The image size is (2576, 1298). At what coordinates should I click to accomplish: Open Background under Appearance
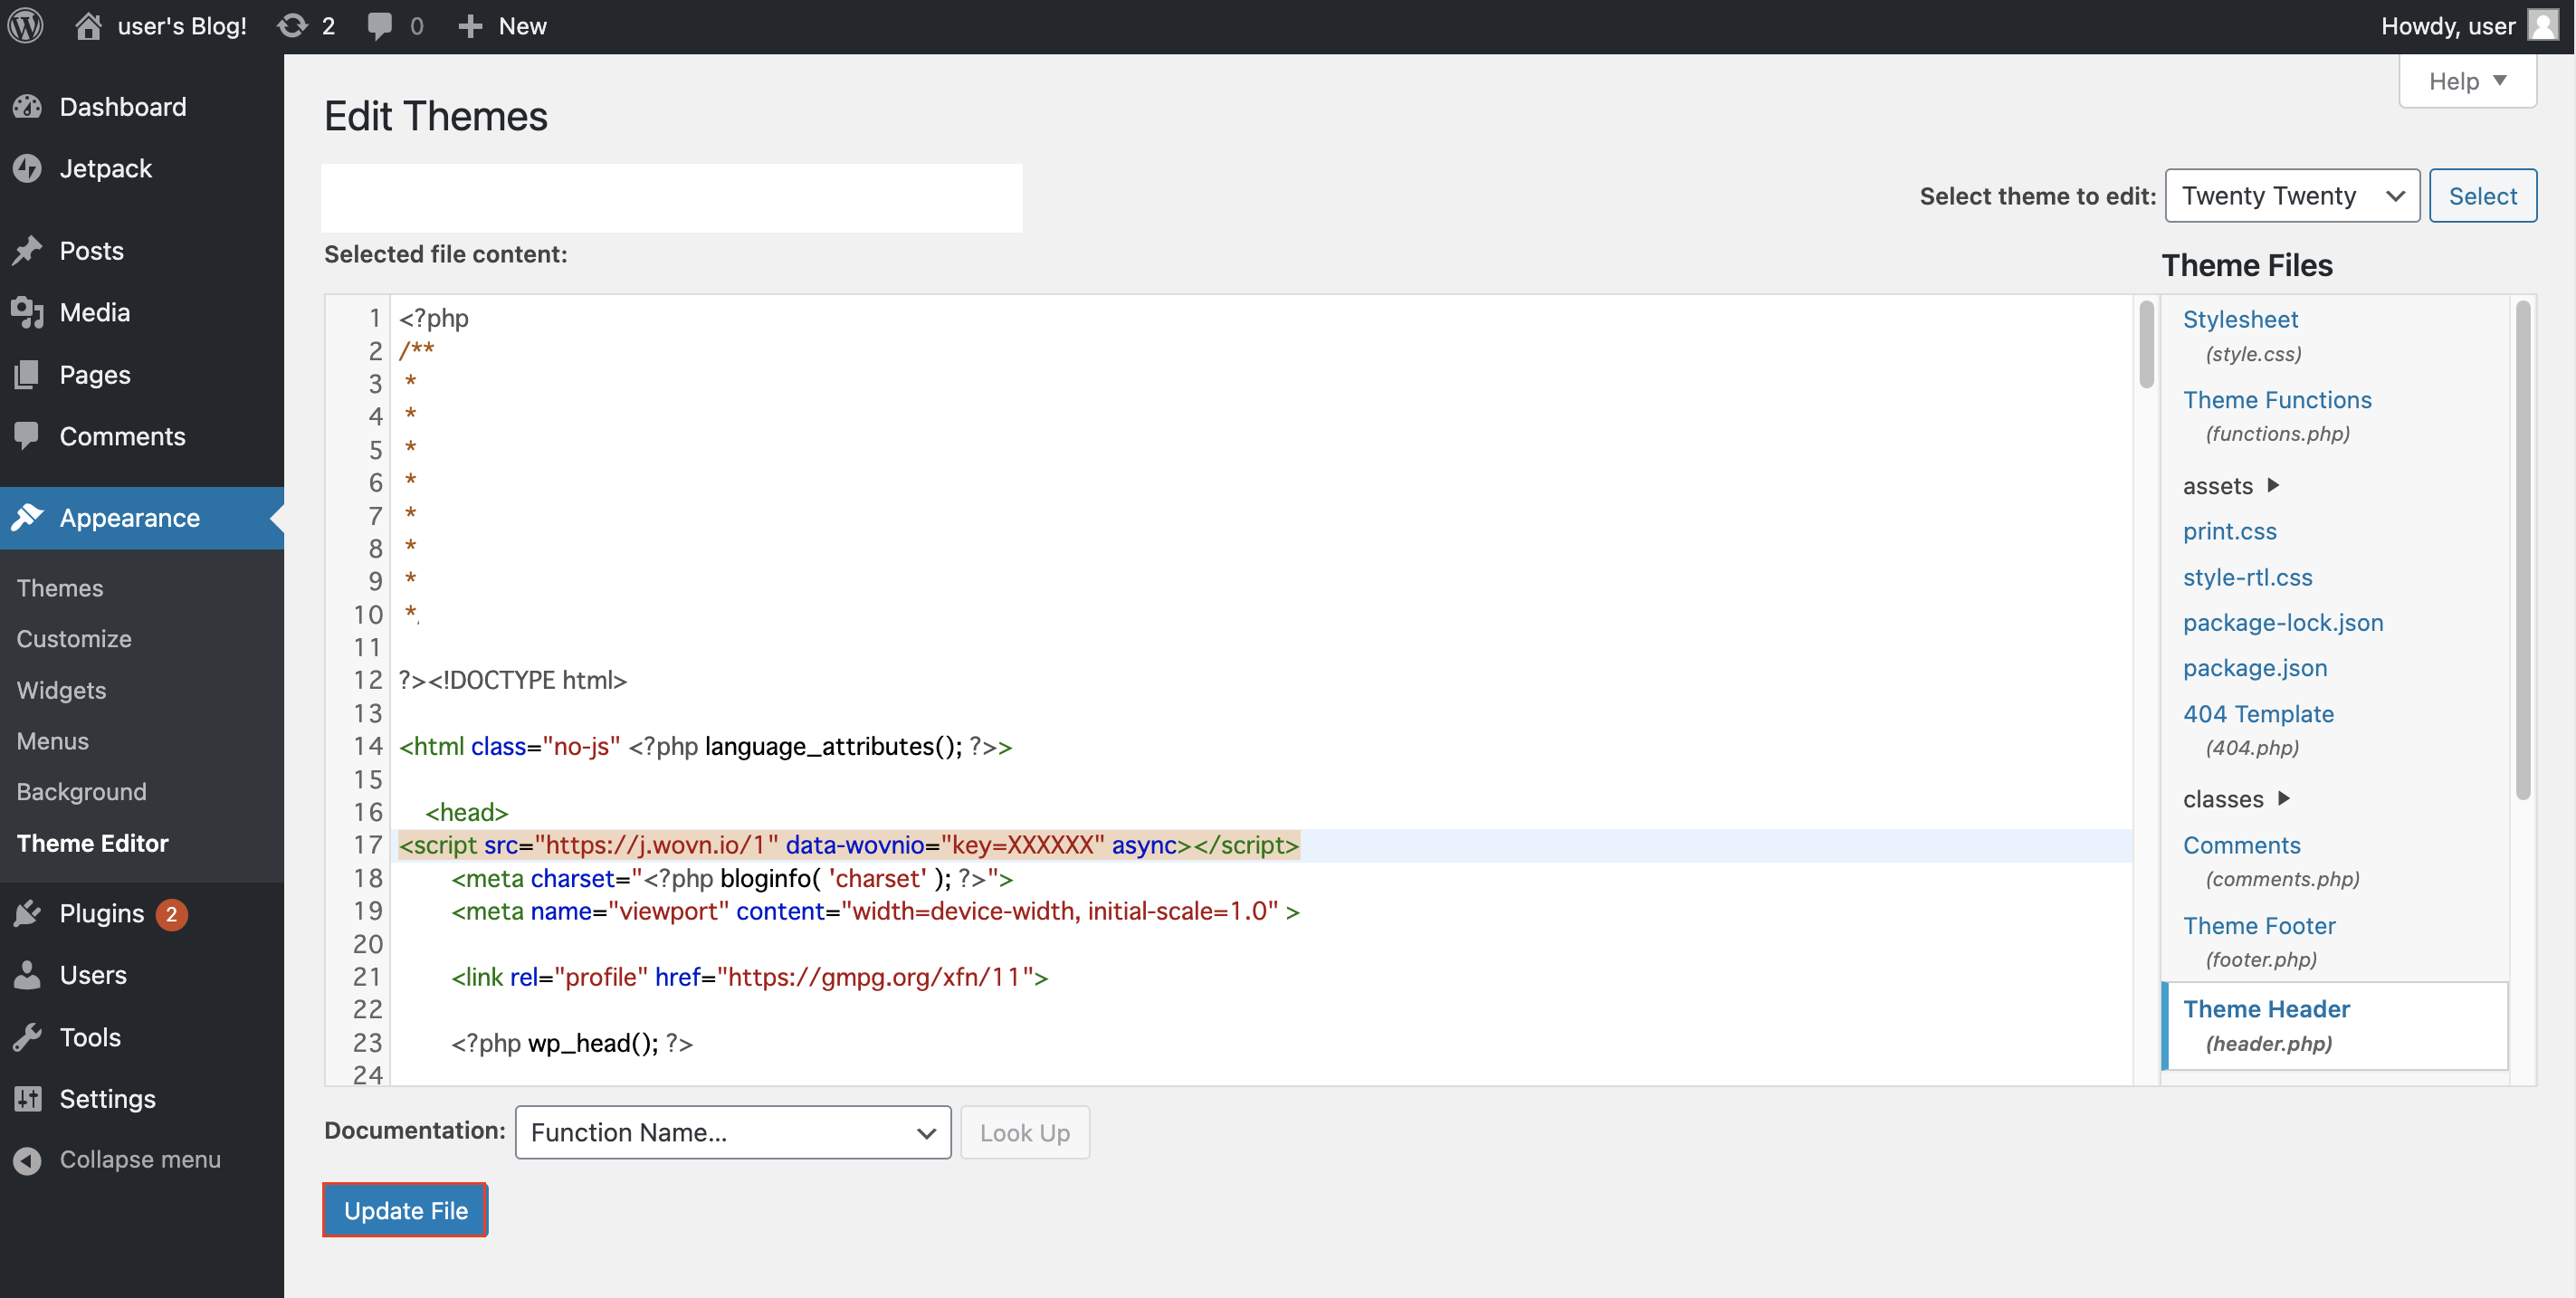coord(81,792)
